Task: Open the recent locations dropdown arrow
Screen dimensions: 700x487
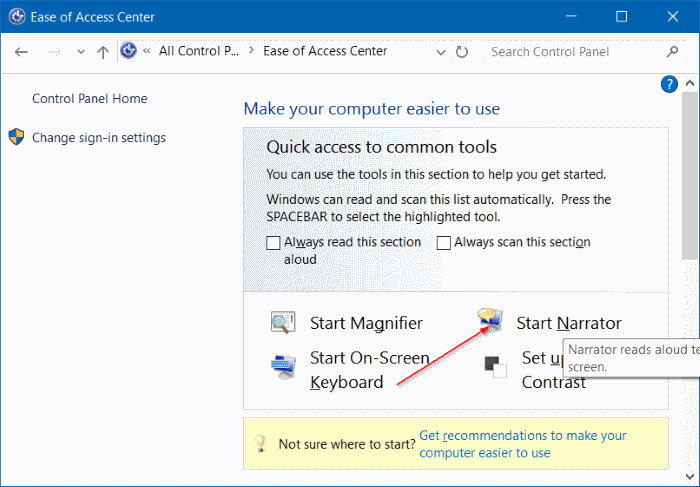Action: (81, 52)
